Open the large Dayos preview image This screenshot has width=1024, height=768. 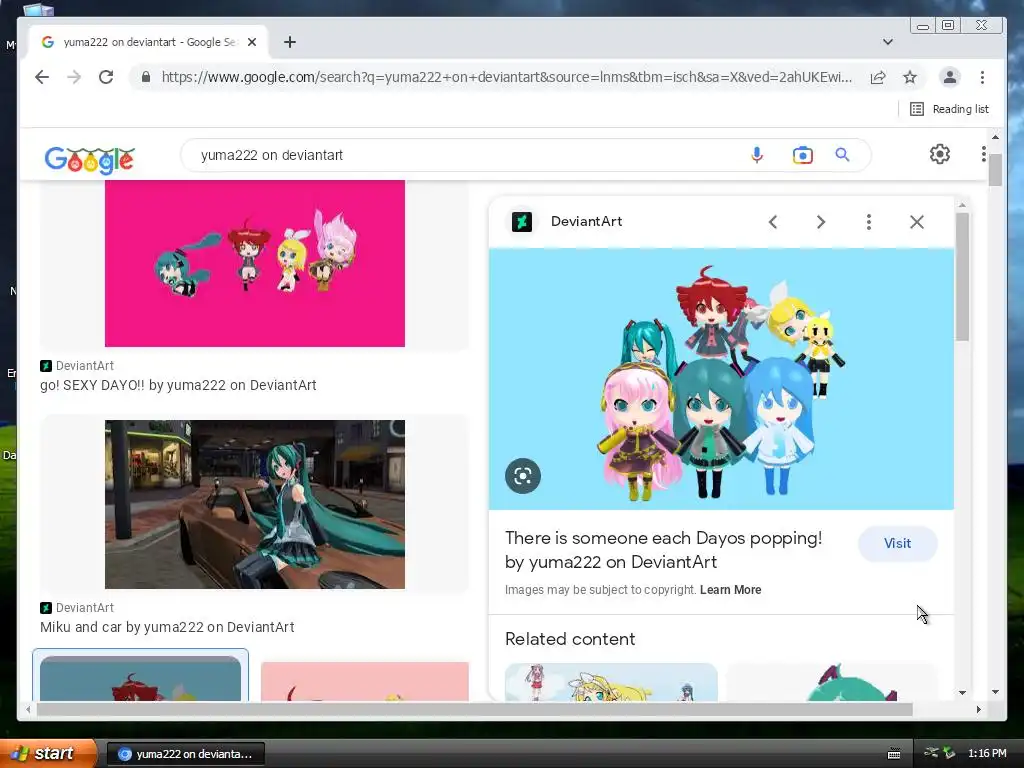point(721,379)
